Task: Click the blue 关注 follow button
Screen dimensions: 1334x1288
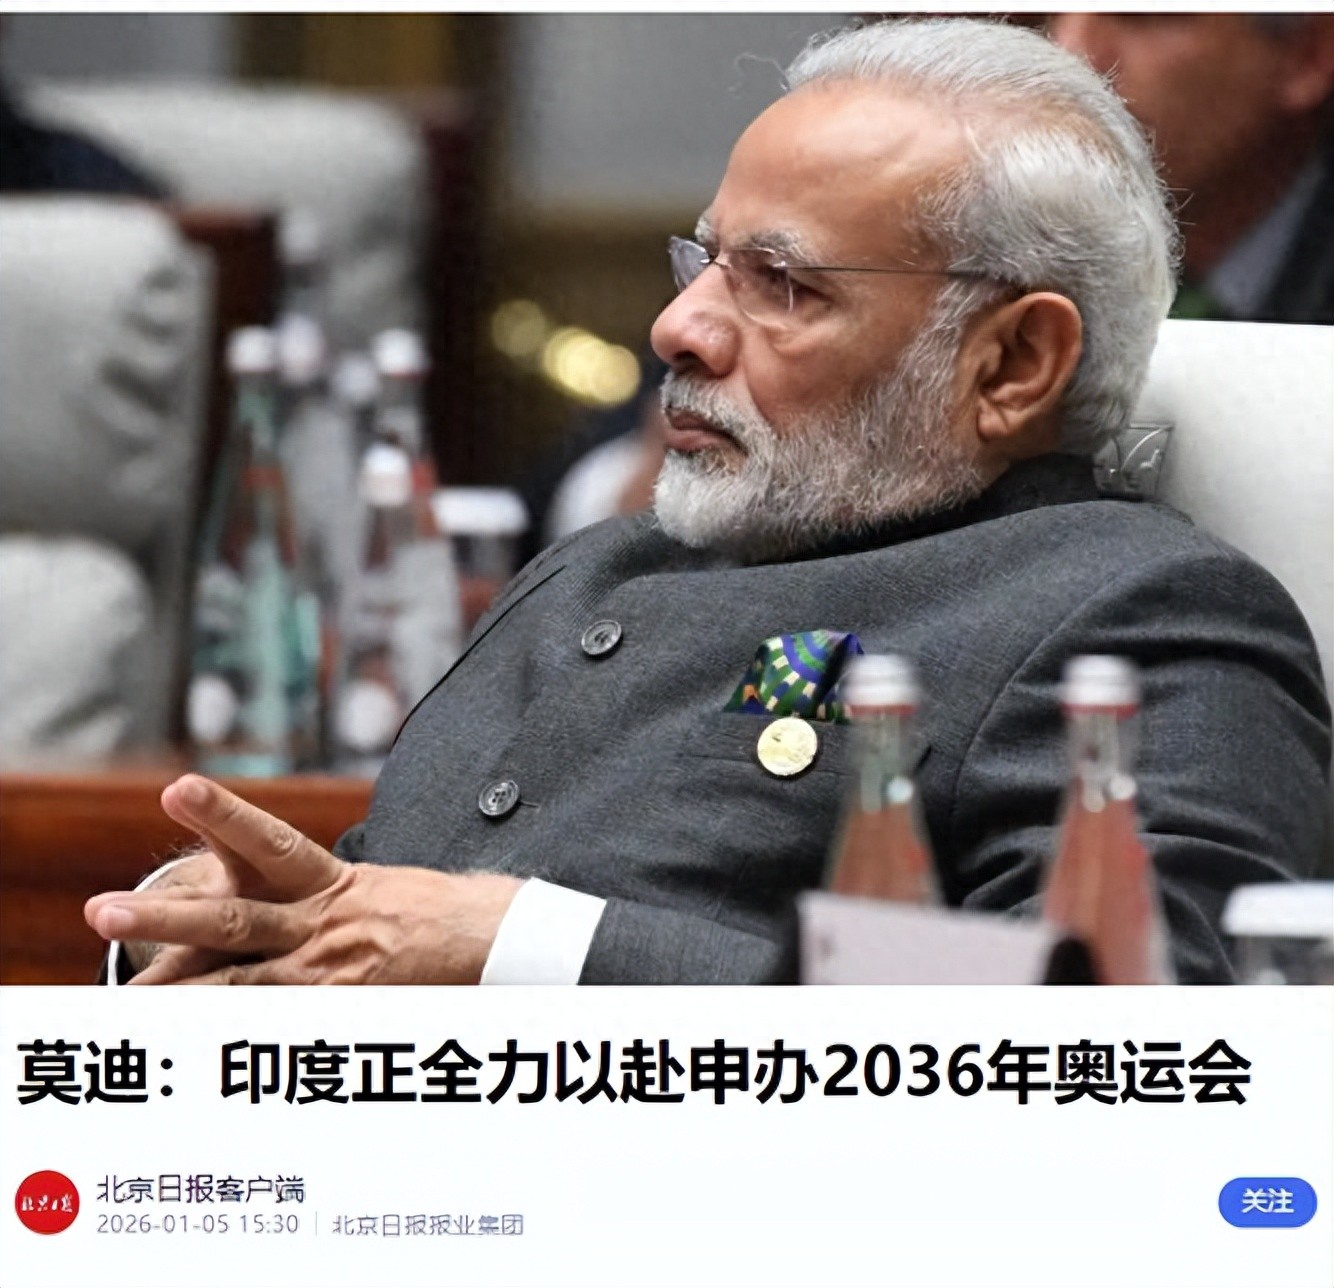Action: 1266,1201
